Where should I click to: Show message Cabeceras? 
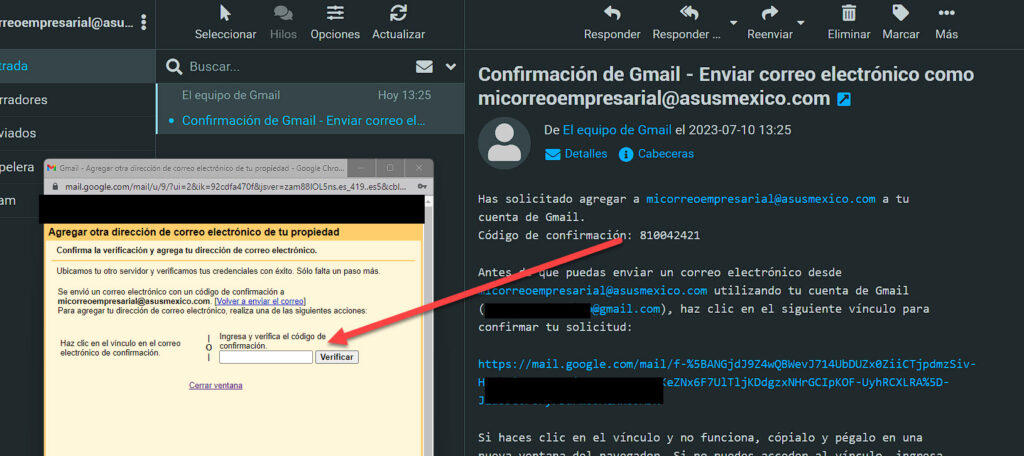pos(656,154)
